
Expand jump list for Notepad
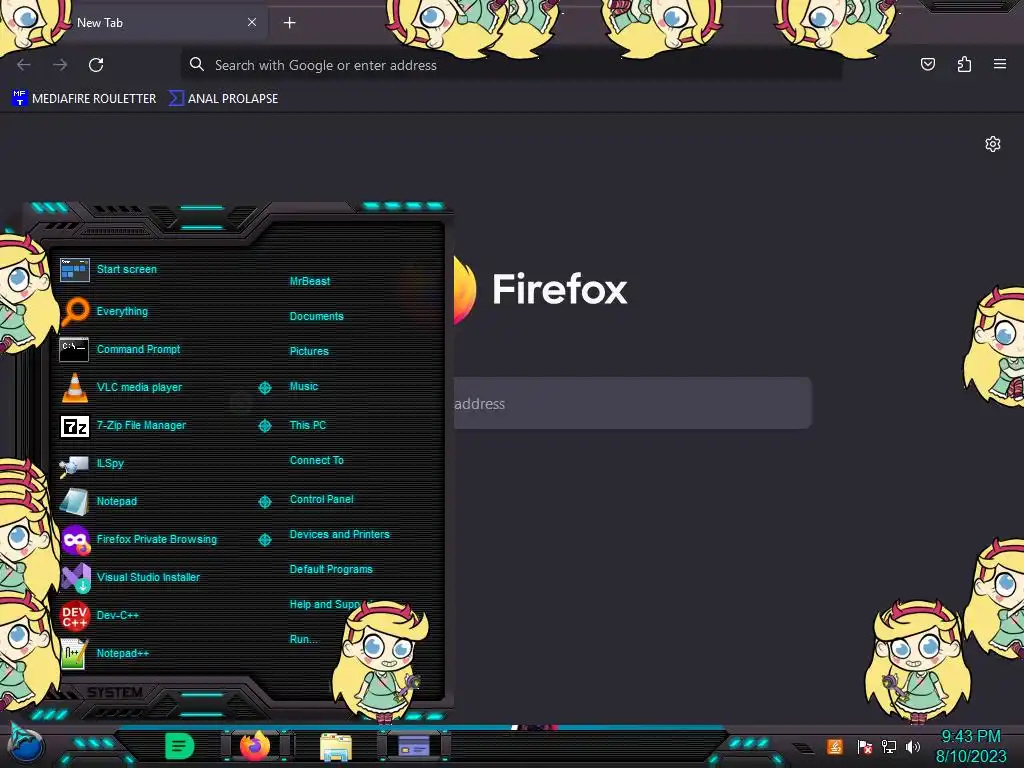click(264, 502)
